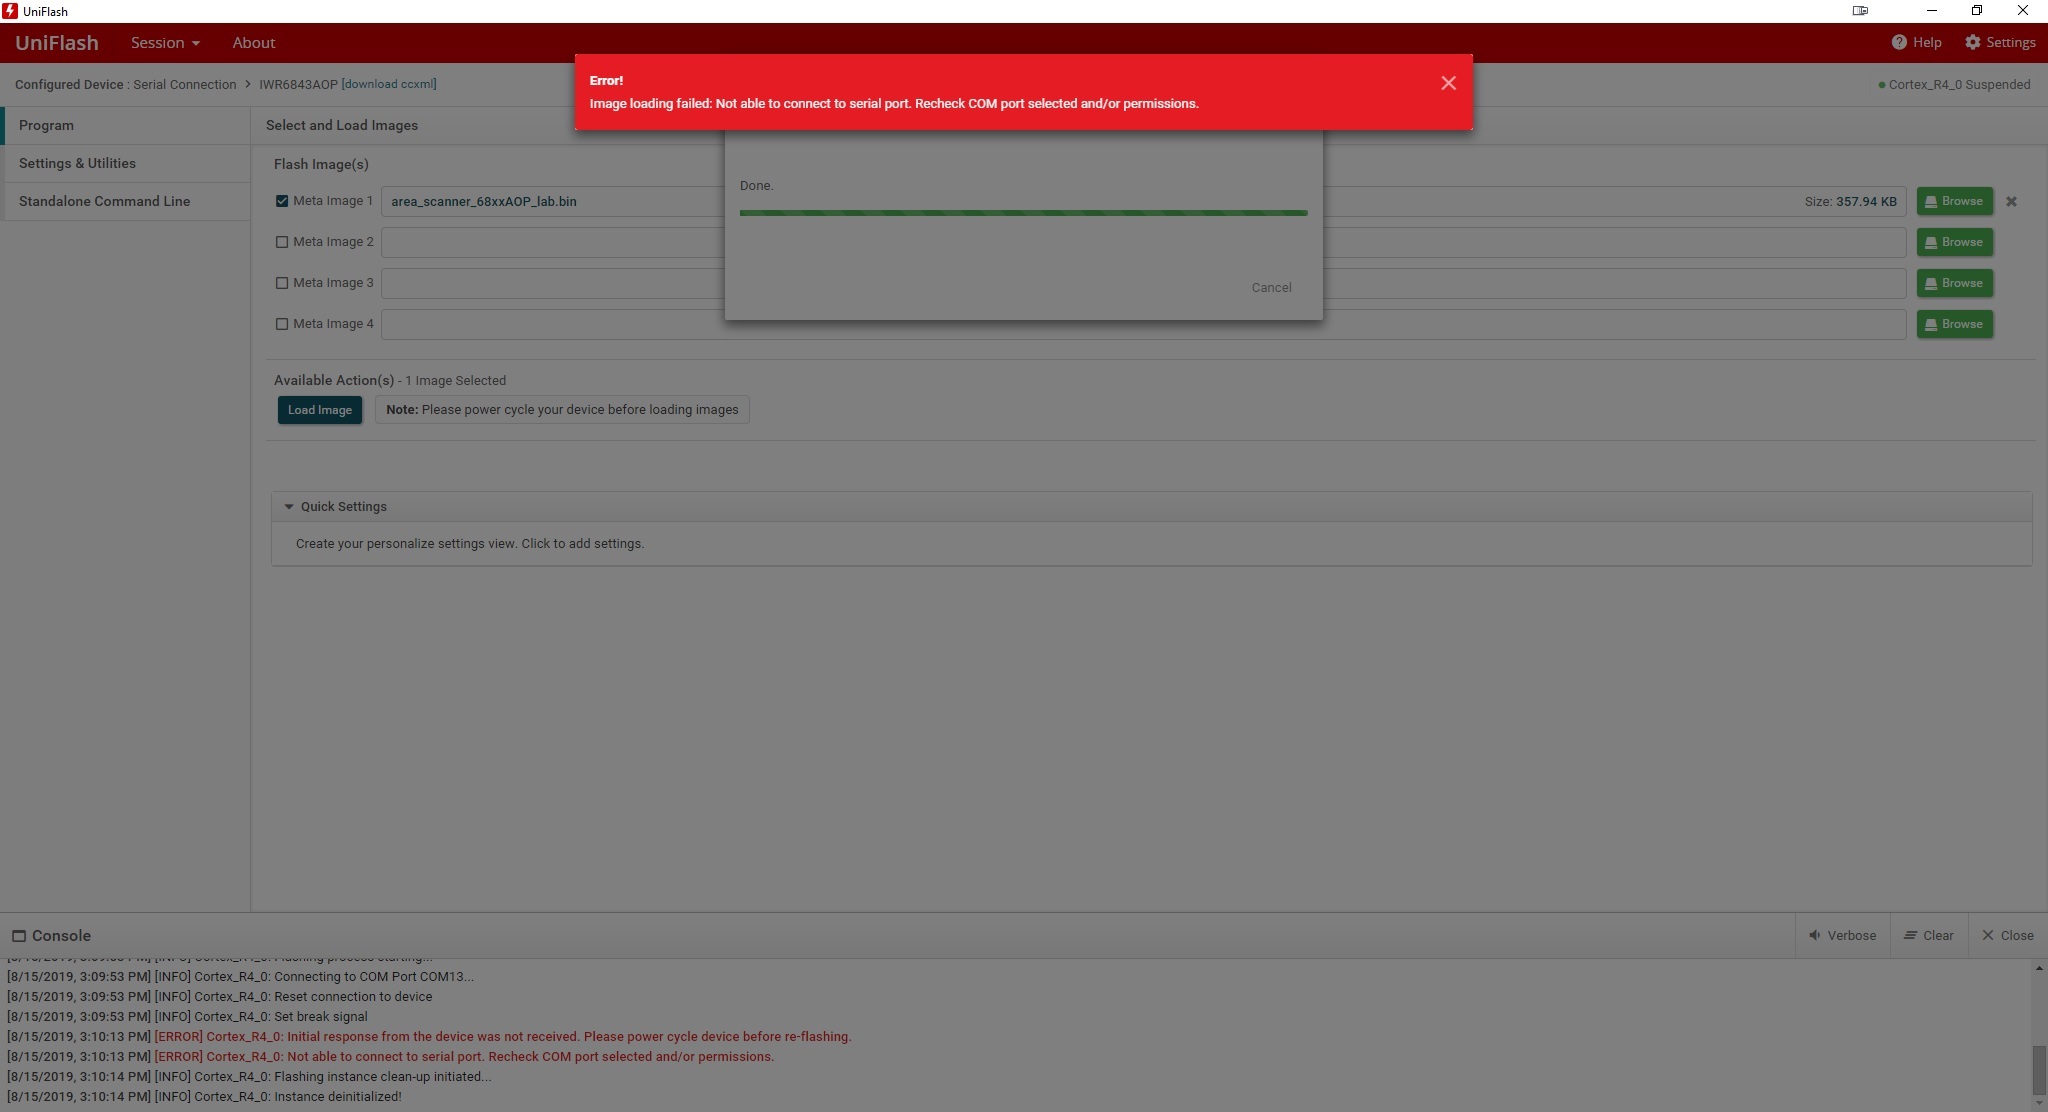The image size is (2048, 1112).
Task: Collapse the Quick Settings section
Action: (289, 507)
